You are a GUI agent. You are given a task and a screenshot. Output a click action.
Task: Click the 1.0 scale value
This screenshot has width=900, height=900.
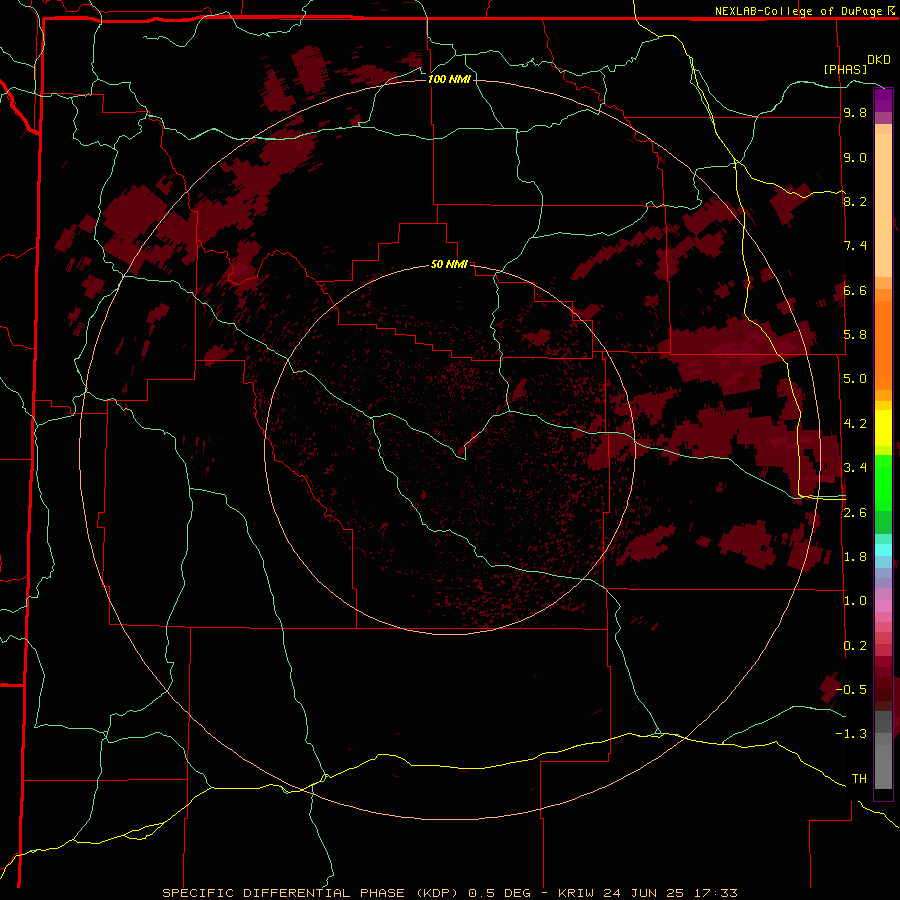tap(855, 601)
